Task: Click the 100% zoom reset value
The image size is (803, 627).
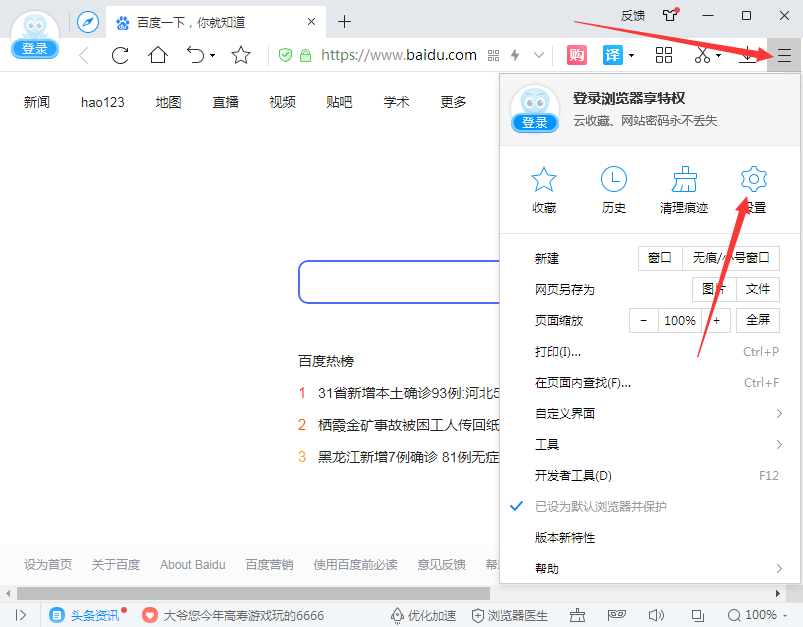Action: coord(680,320)
